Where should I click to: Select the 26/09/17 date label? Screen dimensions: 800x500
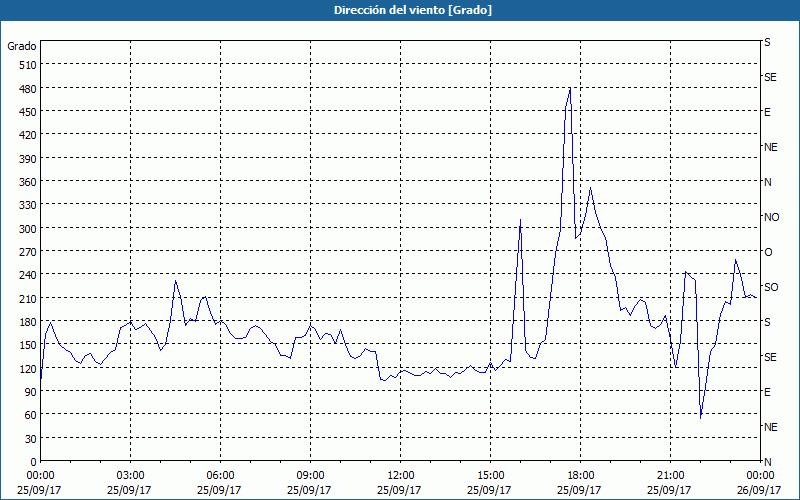click(759, 490)
